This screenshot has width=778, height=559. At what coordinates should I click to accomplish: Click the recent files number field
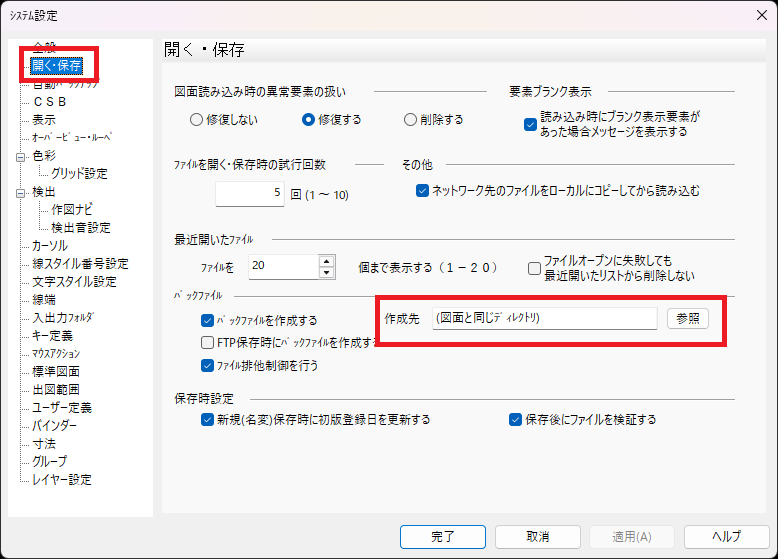(x=284, y=267)
